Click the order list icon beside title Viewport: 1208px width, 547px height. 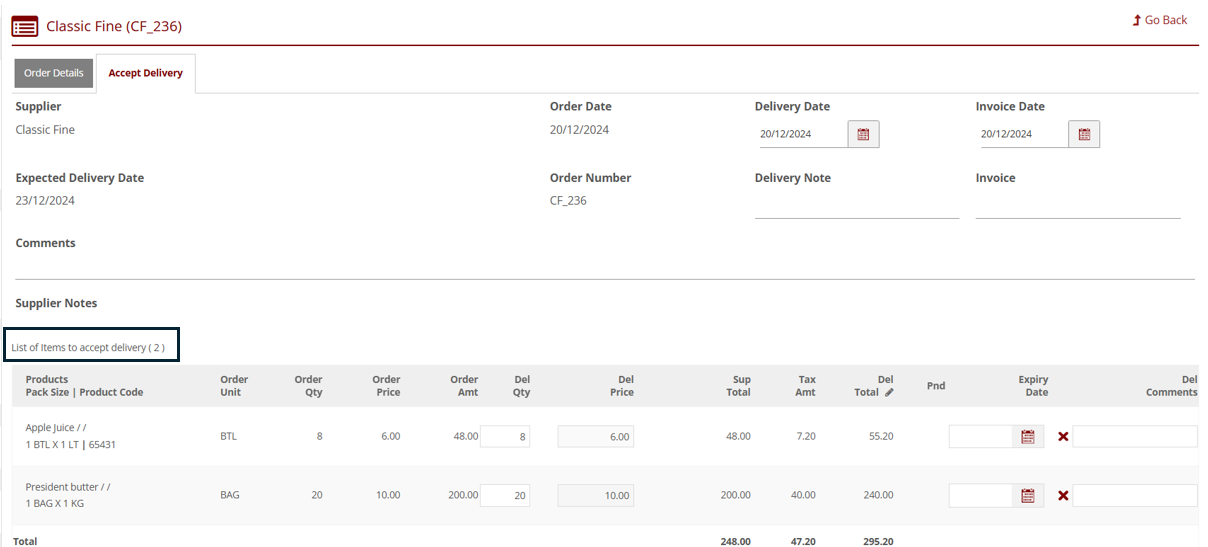(x=25, y=27)
